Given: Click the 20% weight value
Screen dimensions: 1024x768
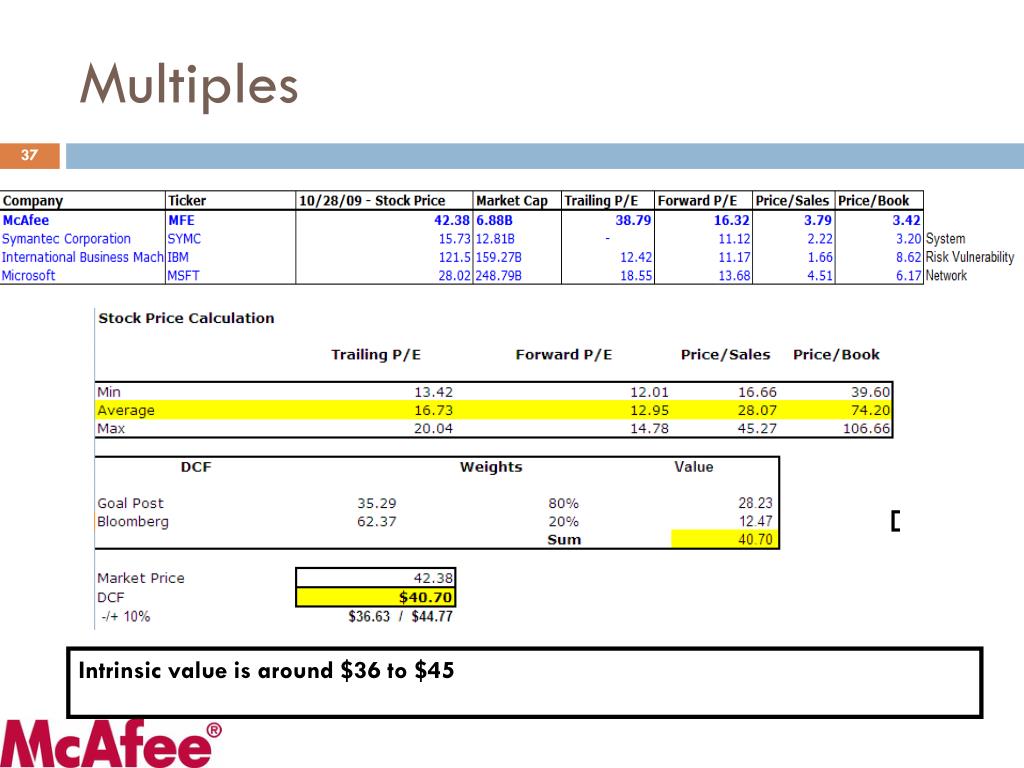Looking at the screenshot, I should 564,521.
